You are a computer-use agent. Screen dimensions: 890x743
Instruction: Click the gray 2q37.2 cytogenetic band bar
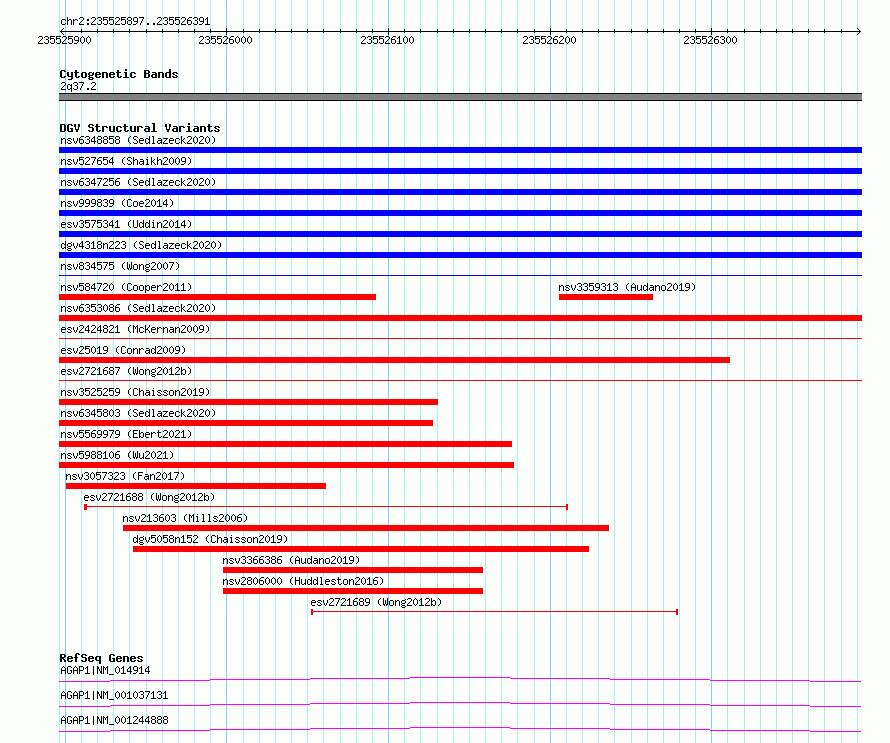pyautogui.click(x=460, y=97)
